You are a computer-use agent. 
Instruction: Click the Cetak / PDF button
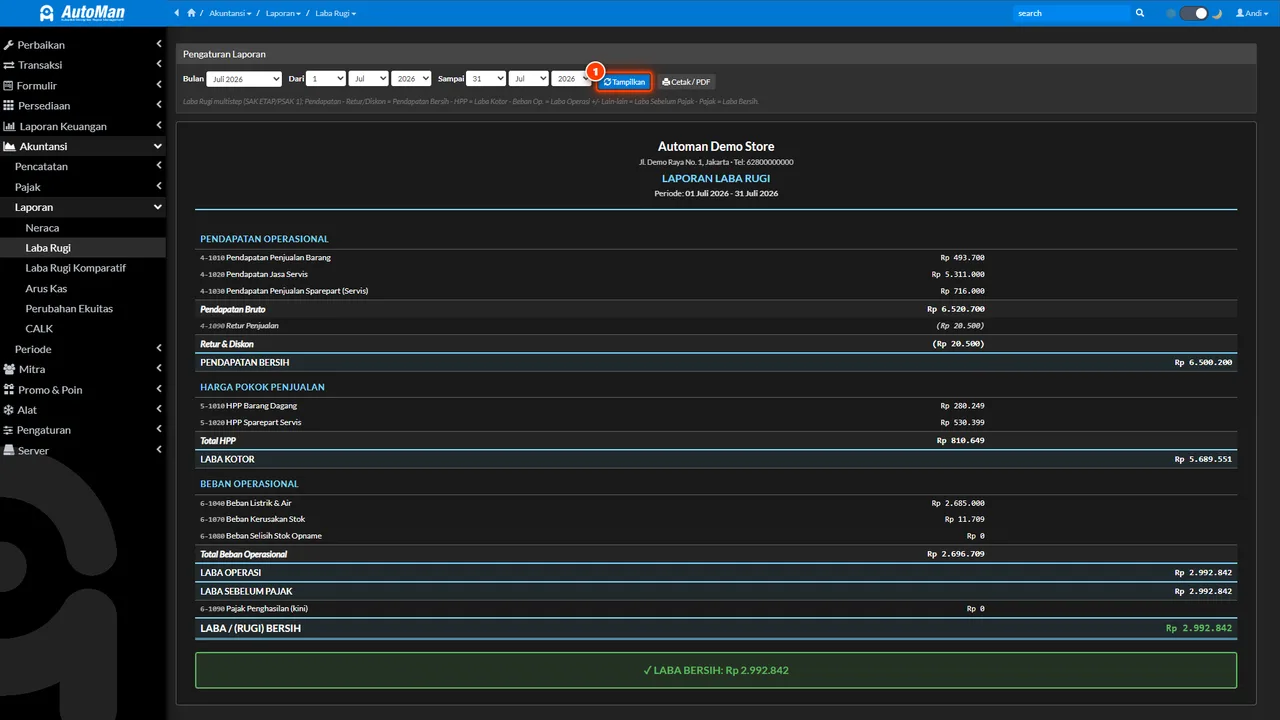point(686,82)
